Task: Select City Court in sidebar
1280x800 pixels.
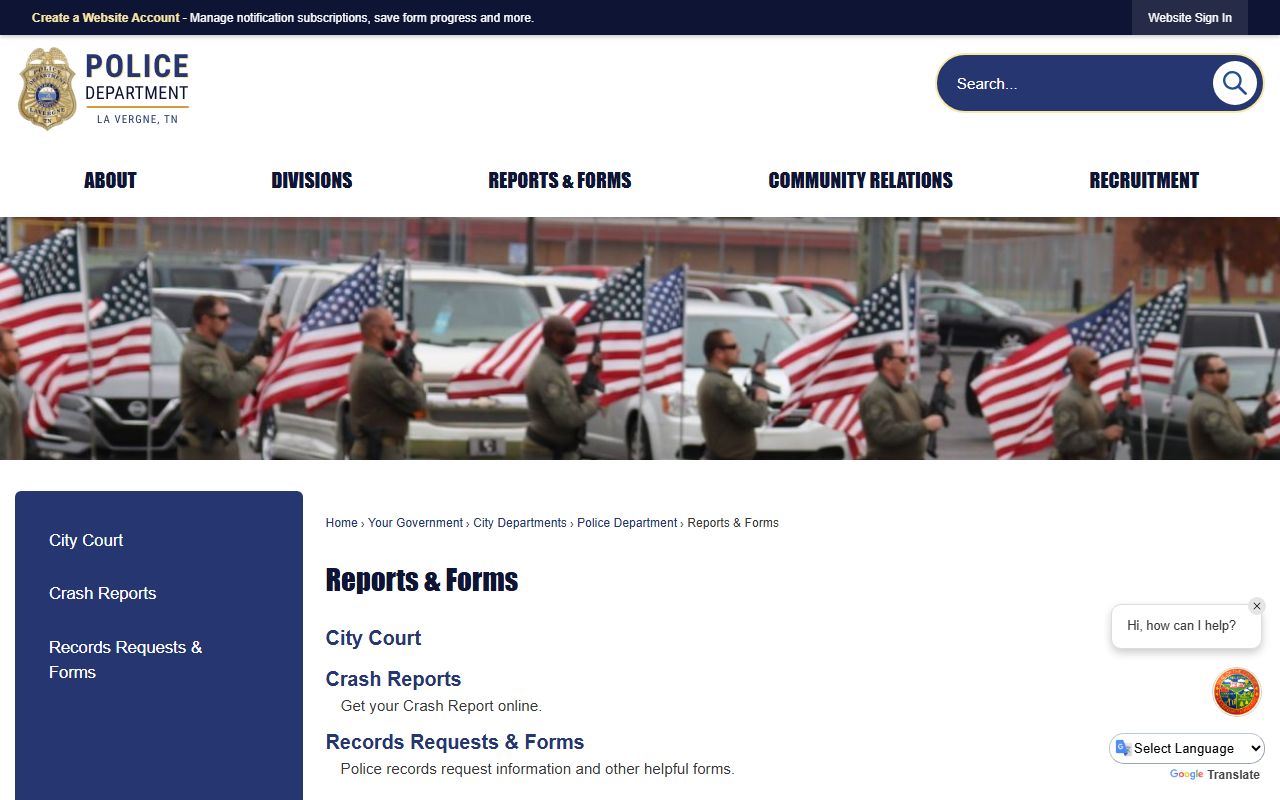Action: (86, 540)
